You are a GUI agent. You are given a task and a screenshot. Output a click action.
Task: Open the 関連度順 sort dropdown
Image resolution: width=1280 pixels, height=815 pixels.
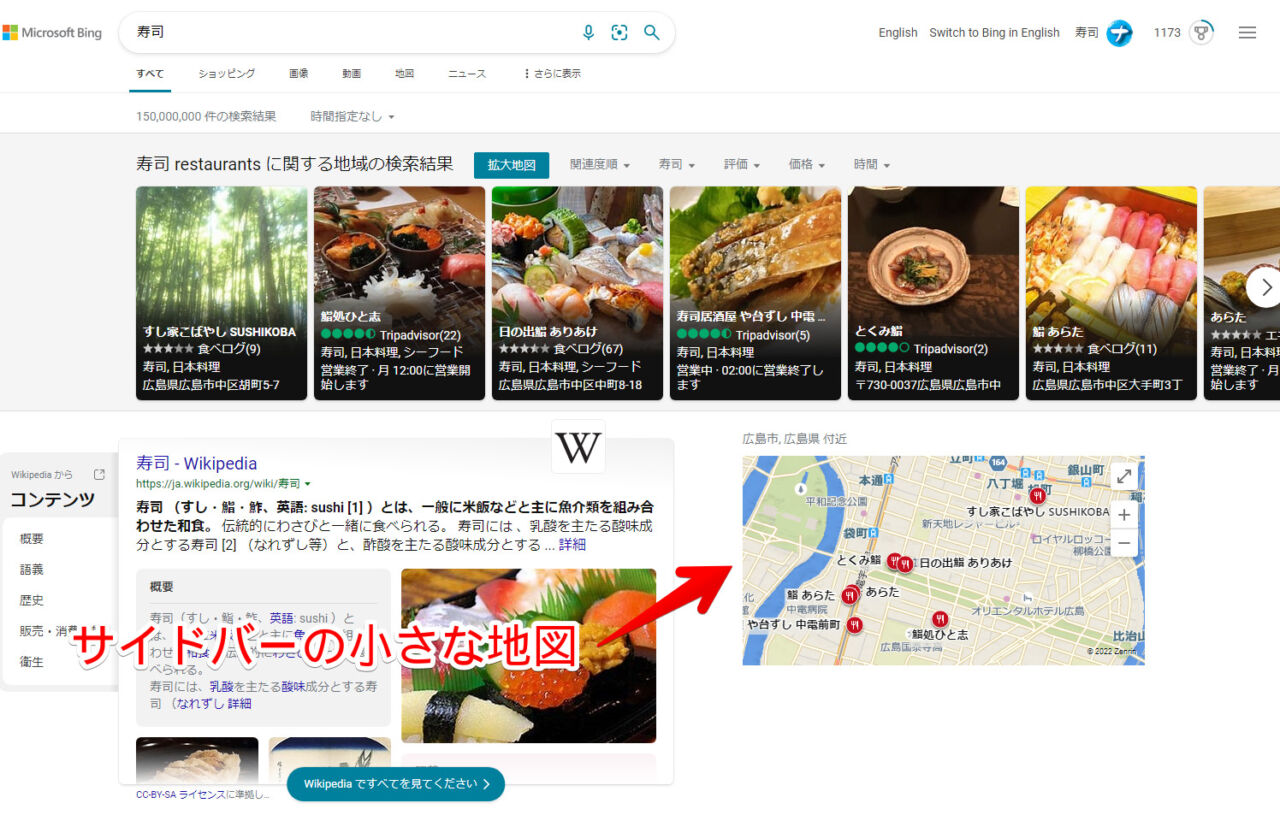point(600,165)
